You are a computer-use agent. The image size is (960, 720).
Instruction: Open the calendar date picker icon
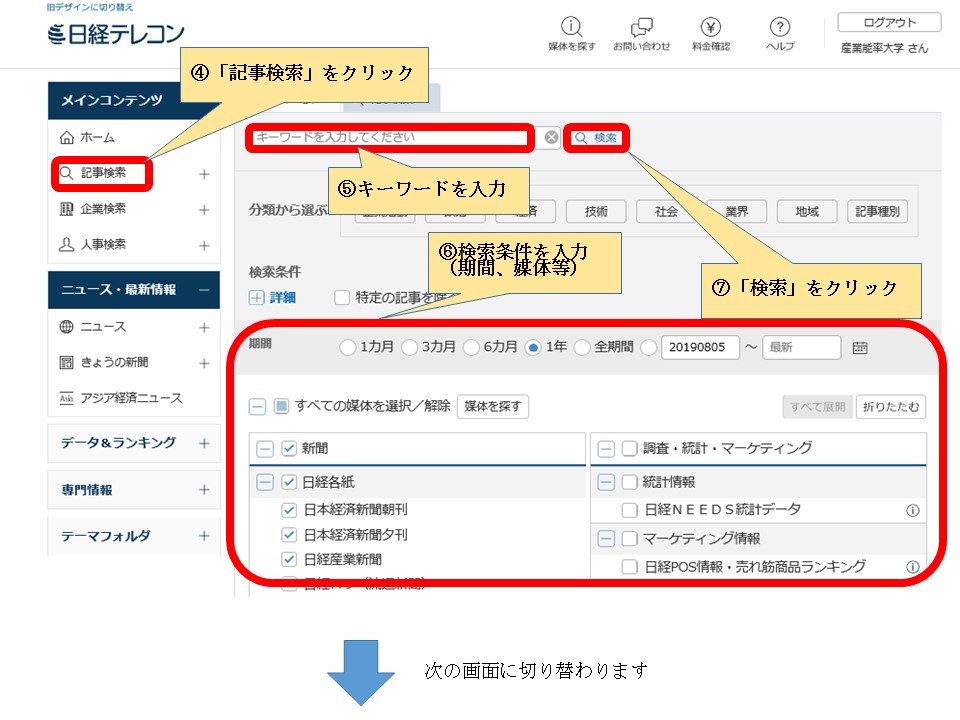(860, 347)
